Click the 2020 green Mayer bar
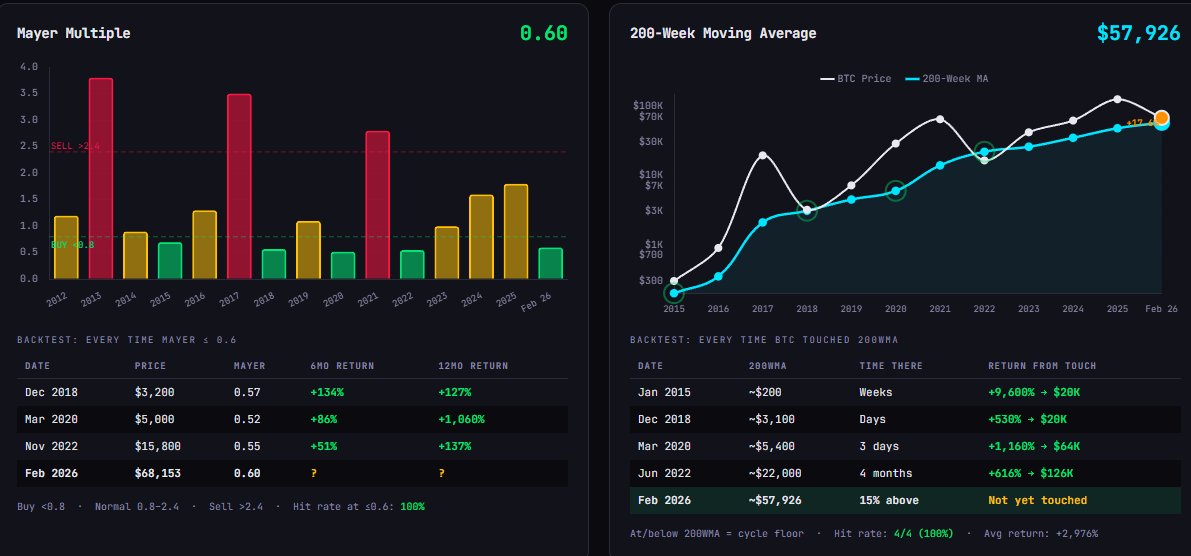Screen dimensions: 1191x556 tap(343, 265)
